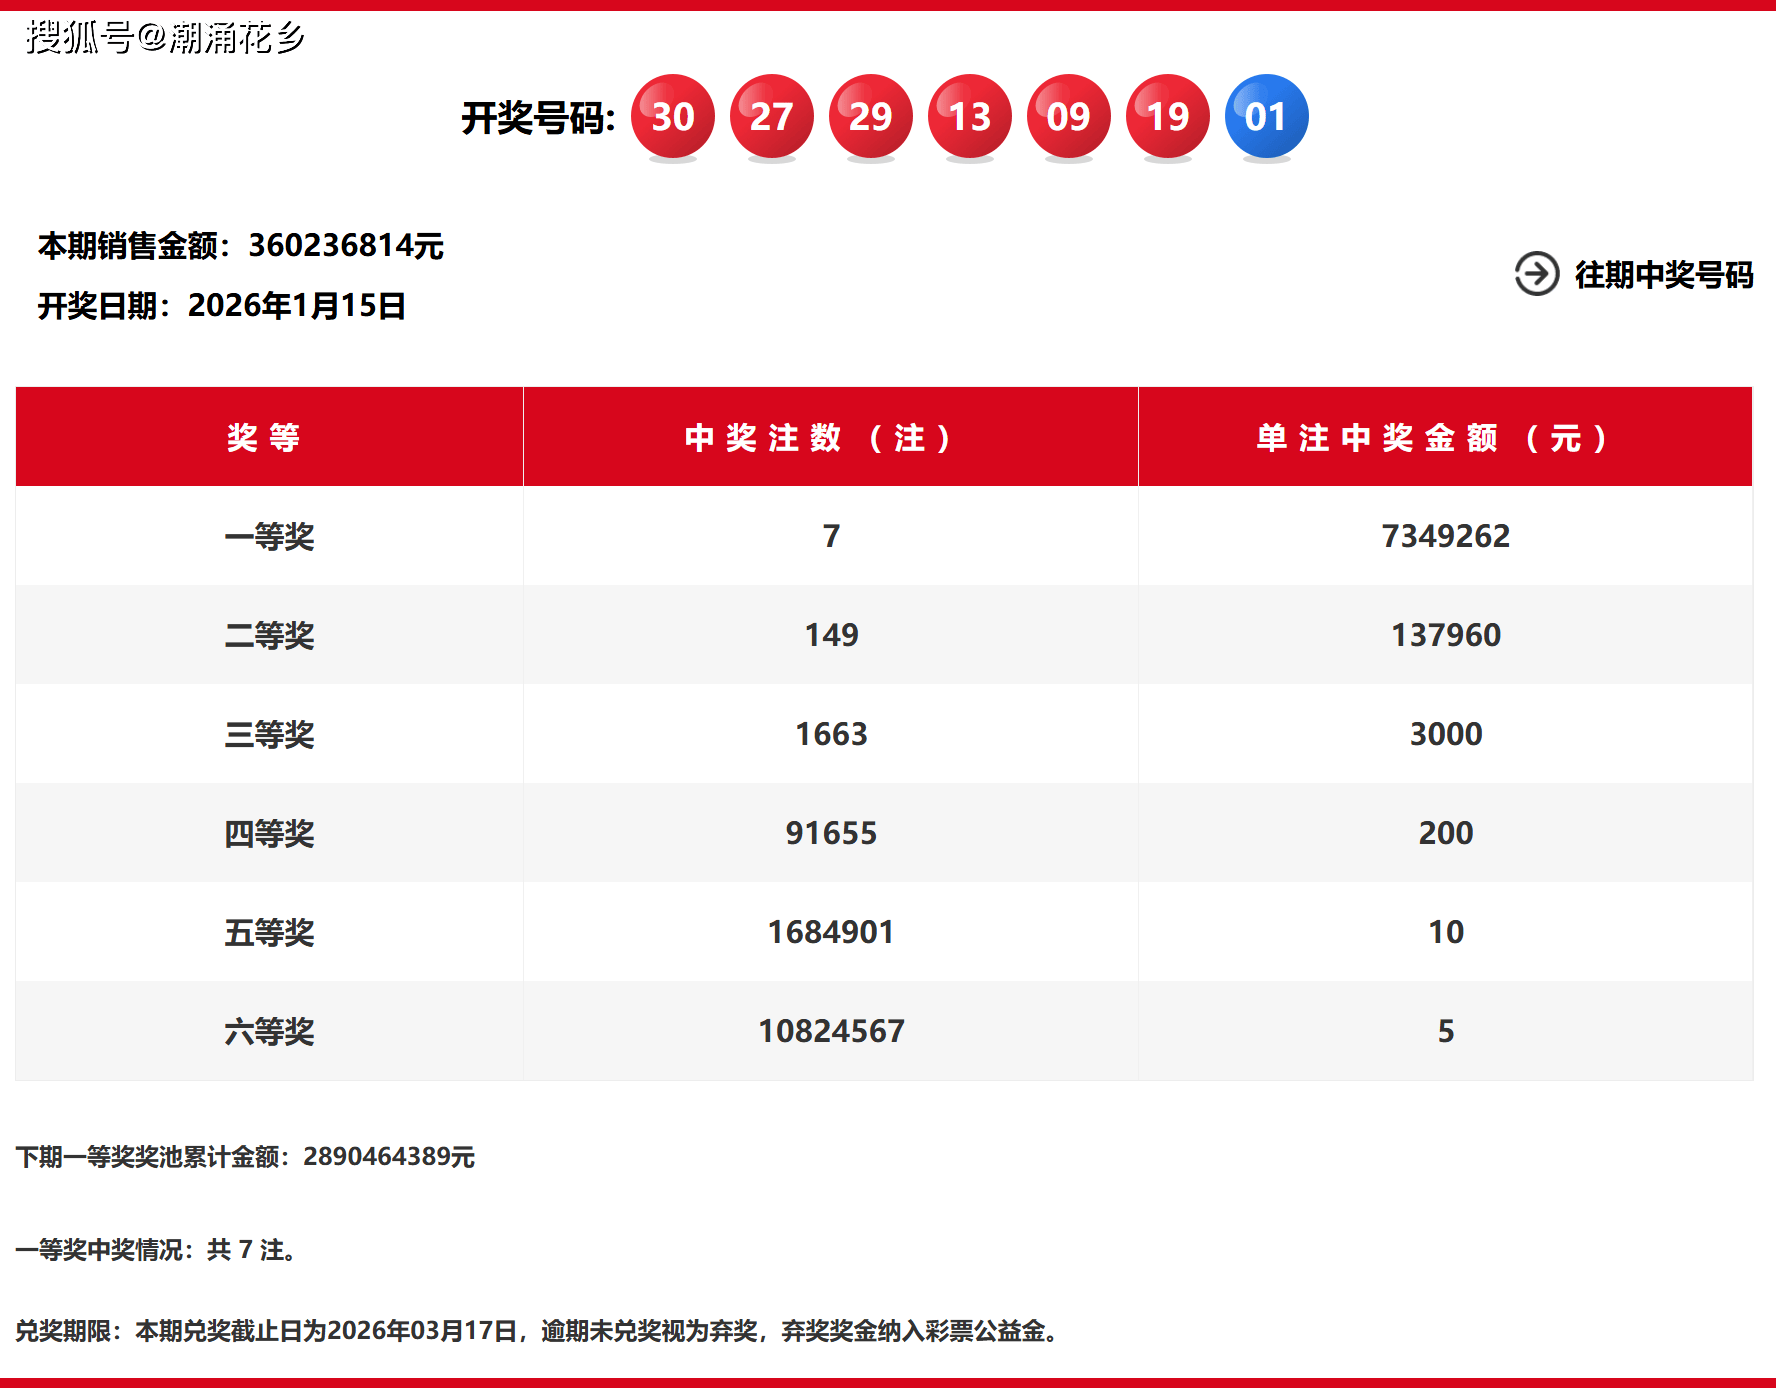
Task: Click the circled arrow icon
Action: point(1537,274)
